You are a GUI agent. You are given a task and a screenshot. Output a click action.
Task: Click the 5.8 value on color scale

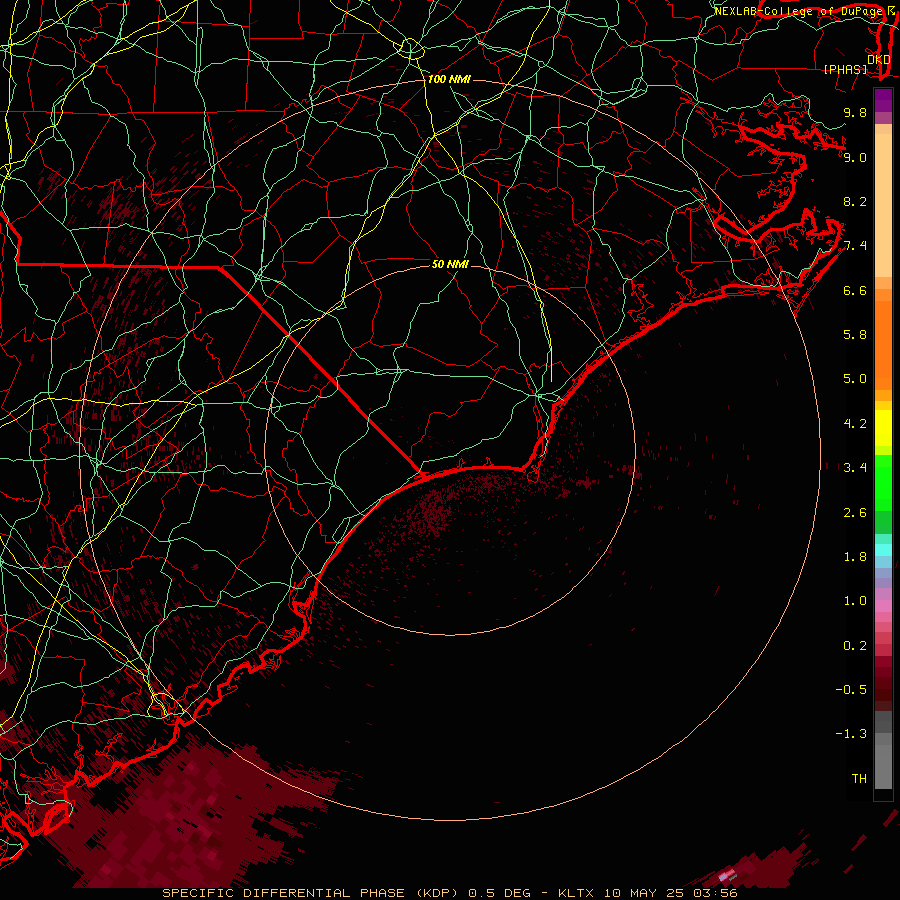855,335
